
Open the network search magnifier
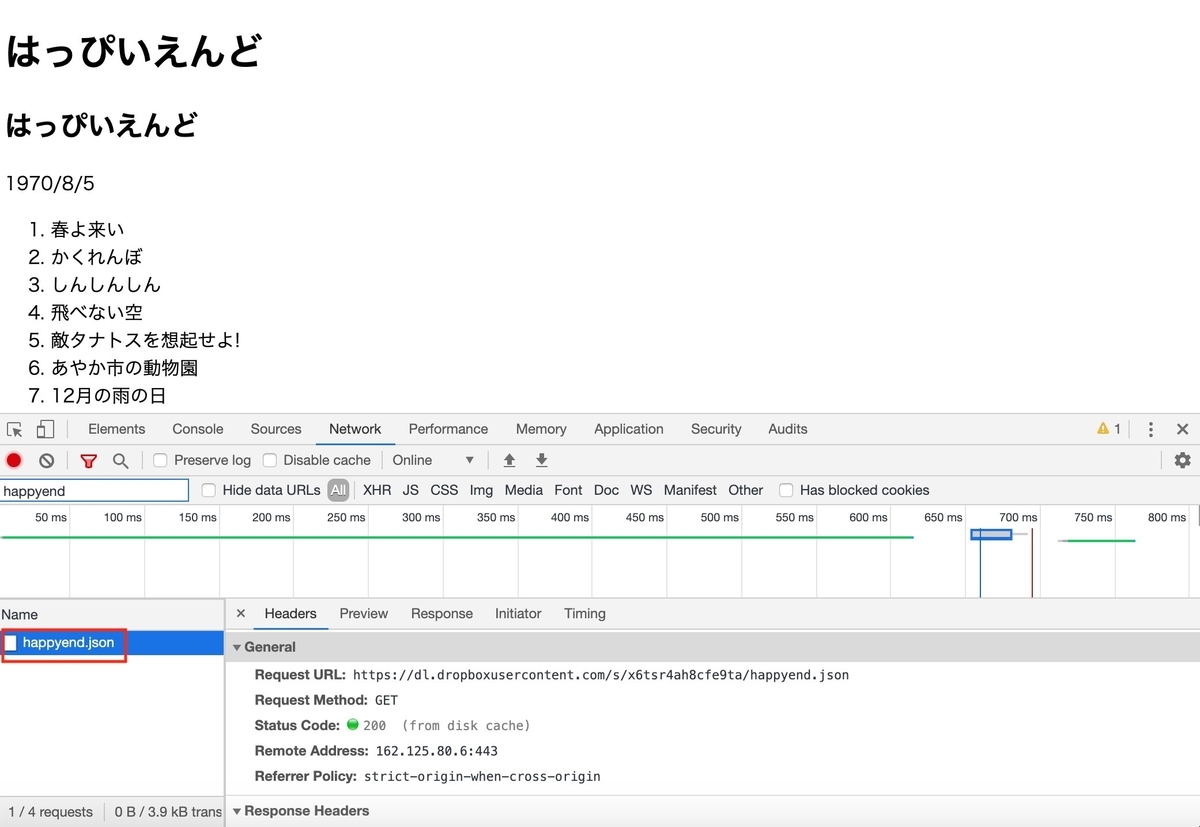coord(120,460)
